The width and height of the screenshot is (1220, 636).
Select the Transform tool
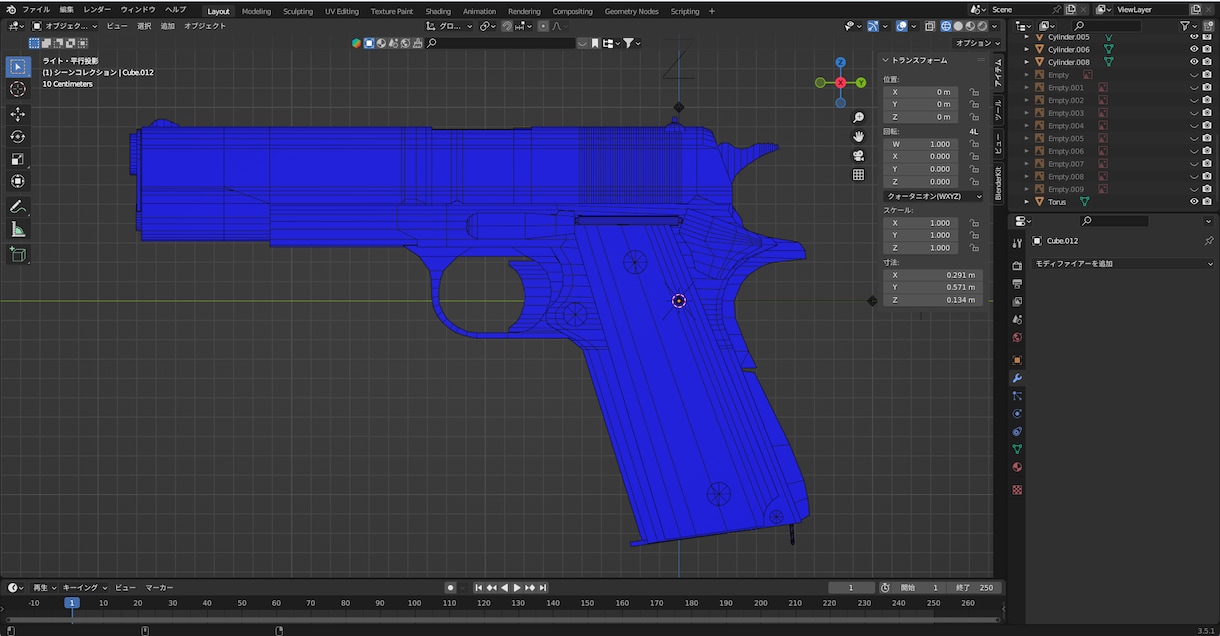click(x=18, y=181)
